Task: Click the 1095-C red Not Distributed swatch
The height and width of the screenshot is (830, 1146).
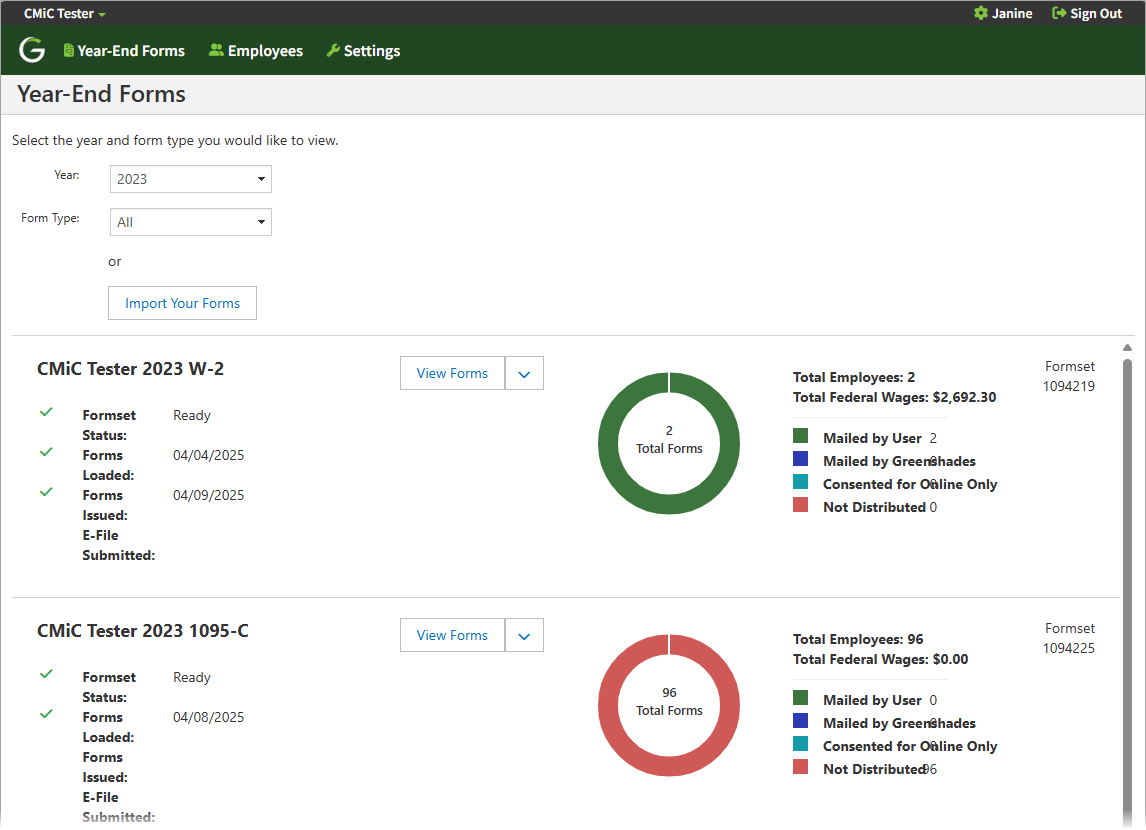Action: [800, 767]
